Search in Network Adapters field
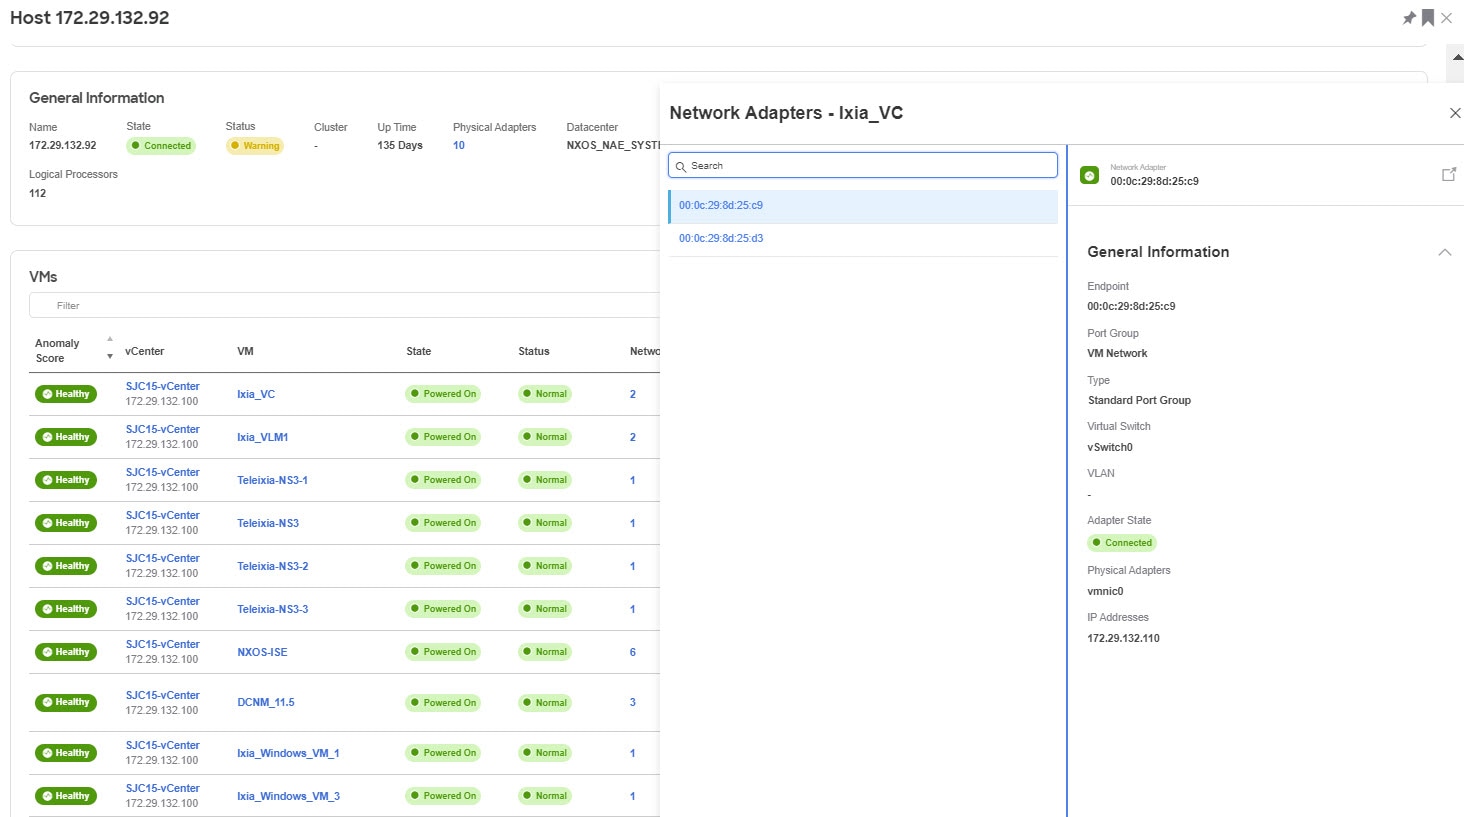Screen dimensions: 1464x817 863,165
